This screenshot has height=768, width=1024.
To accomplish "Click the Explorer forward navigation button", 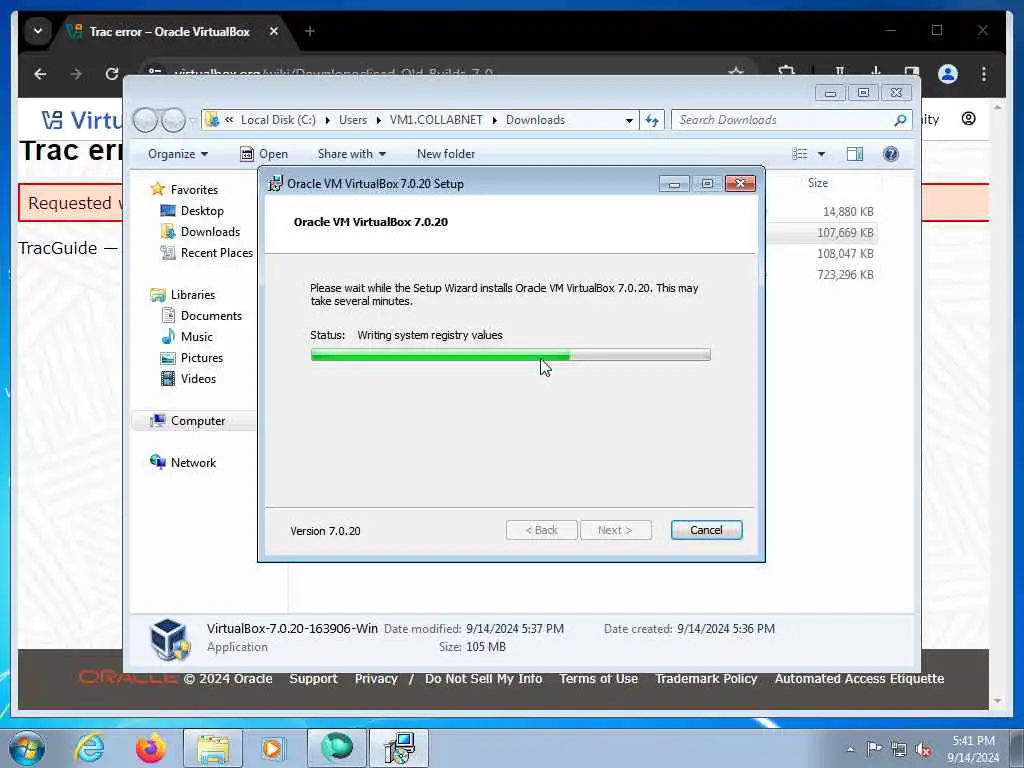I will click(173, 120).
